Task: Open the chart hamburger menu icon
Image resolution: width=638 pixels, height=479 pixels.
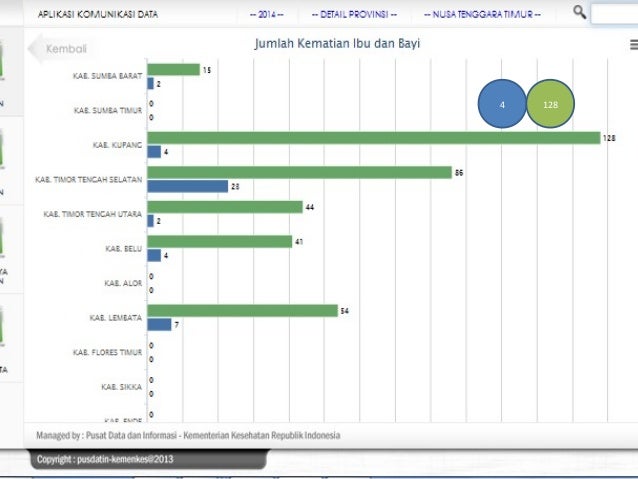Action: click(634, 45)
